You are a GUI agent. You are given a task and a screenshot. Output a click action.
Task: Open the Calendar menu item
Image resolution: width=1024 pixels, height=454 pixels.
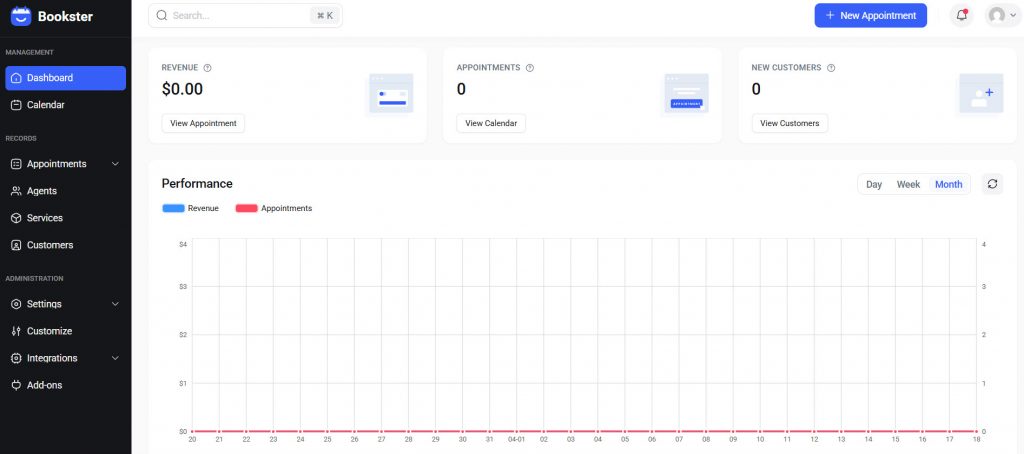[65, 105]
